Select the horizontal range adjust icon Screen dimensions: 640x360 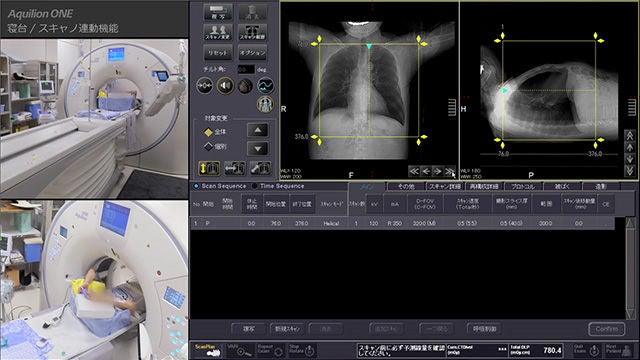[235, 168]
